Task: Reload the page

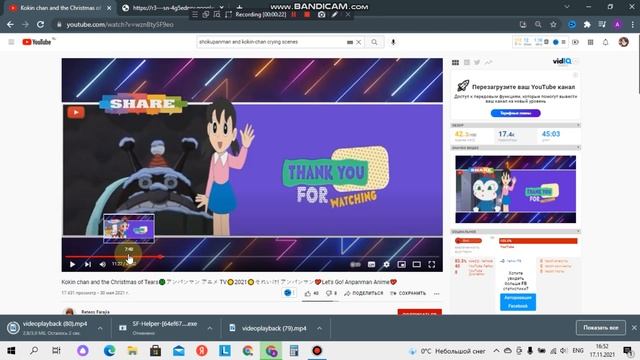Action: coord(40,24)
